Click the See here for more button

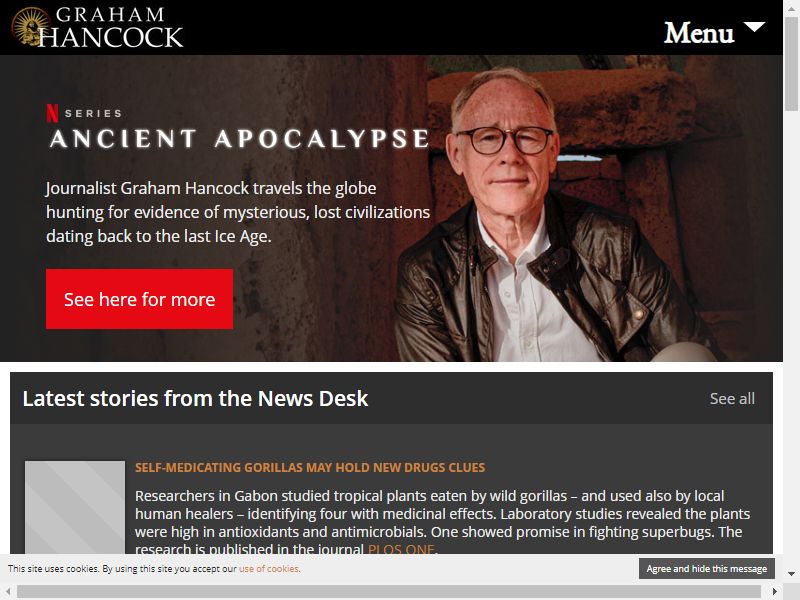139,299
